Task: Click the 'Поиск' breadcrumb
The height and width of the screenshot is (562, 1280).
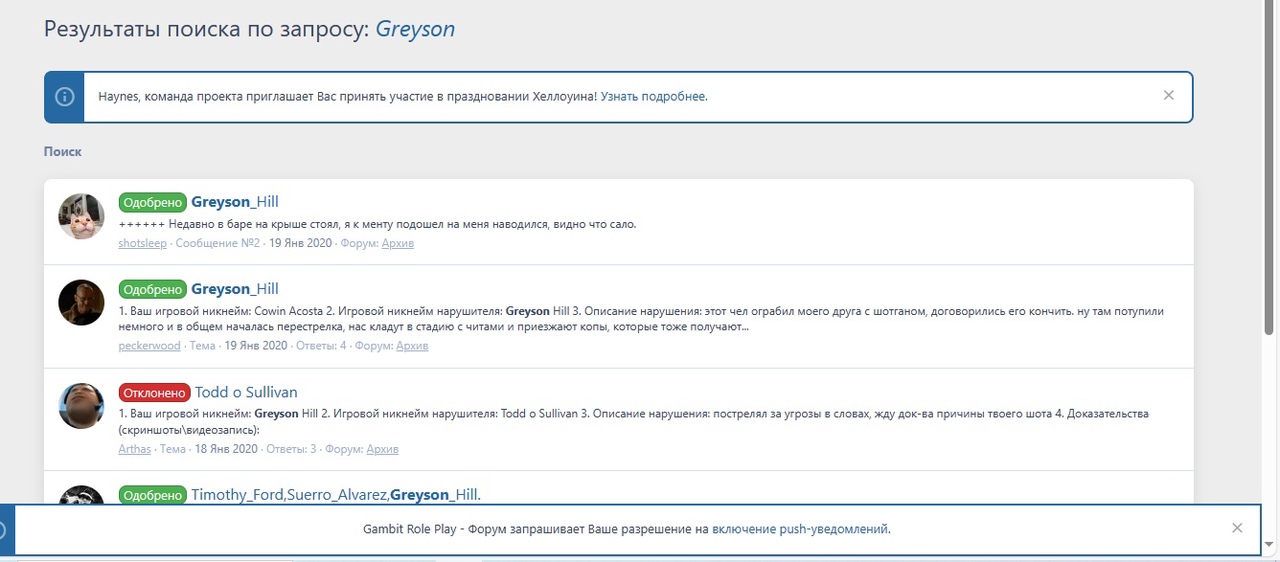Action: [x=62, y=152]
